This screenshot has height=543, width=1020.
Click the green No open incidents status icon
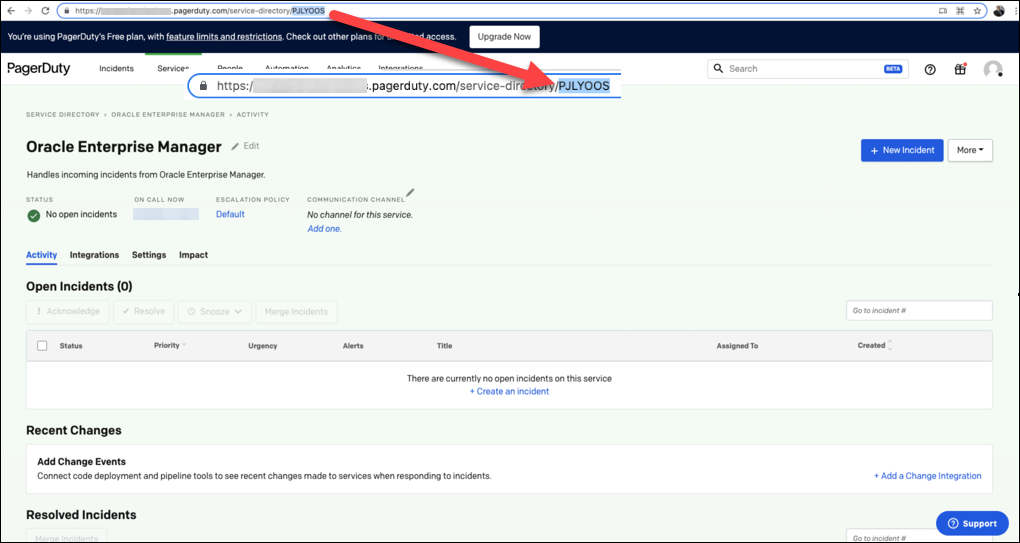[34, 215]
